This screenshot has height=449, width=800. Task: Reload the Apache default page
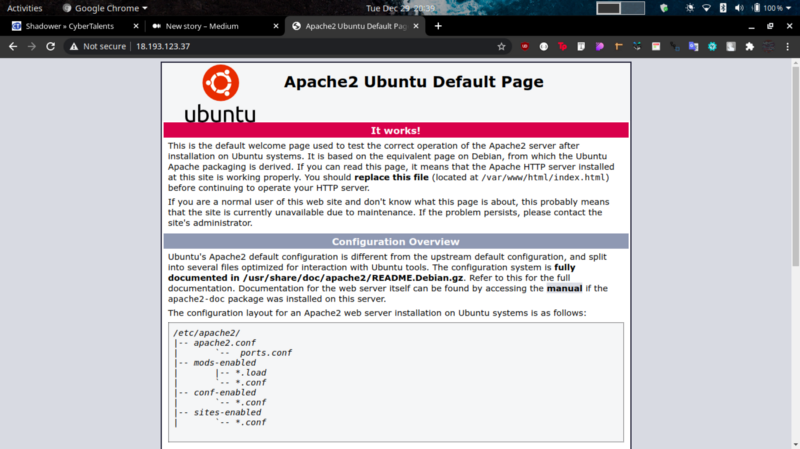click(x=51, y=46)
